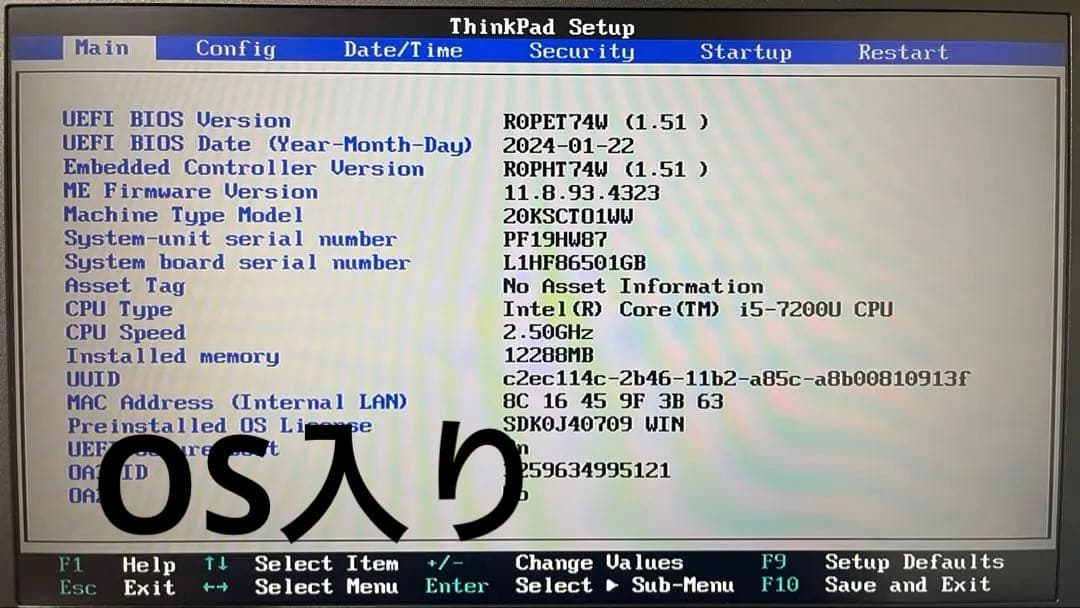Open the Date/Time tab

click(403, 48)
